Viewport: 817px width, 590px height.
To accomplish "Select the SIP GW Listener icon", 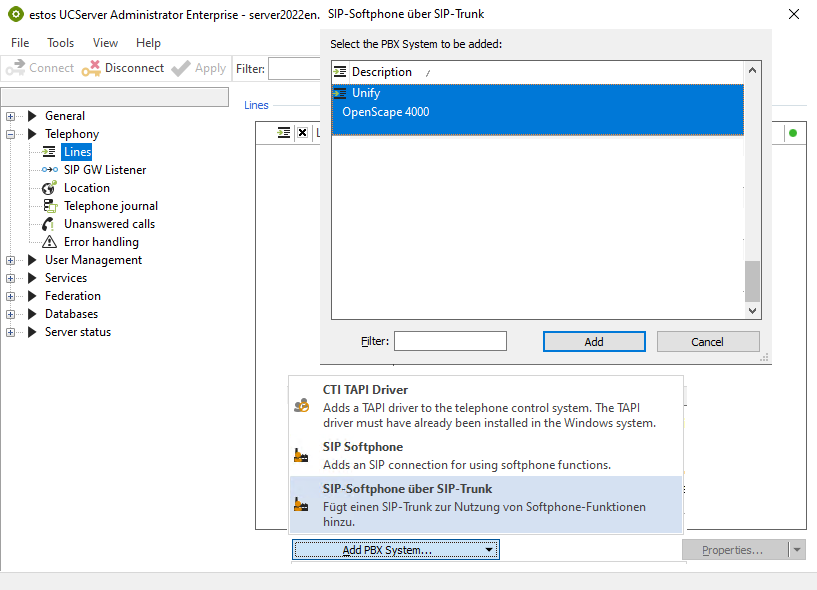I will pos(49,170).
